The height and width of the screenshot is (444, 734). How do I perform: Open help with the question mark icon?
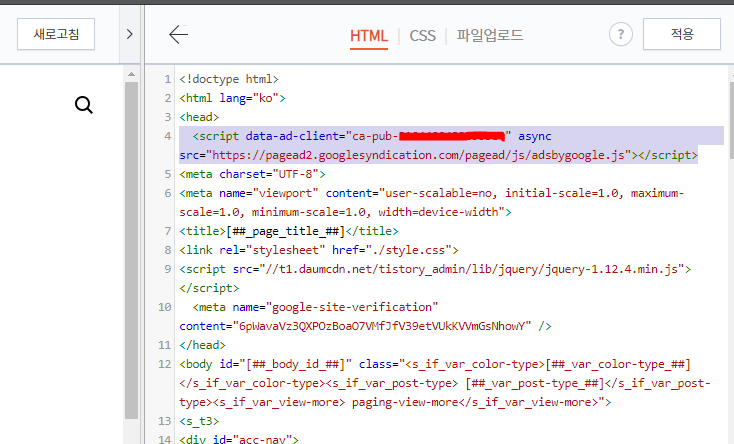point(621,34)
